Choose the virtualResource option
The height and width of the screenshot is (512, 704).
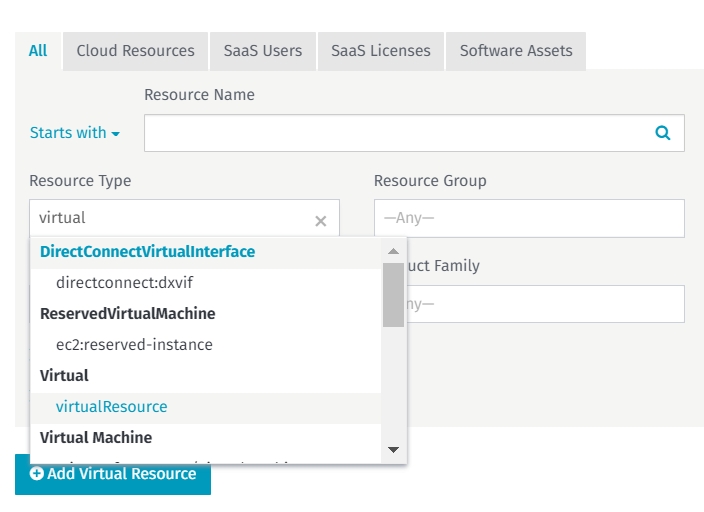tap(112, 407)
